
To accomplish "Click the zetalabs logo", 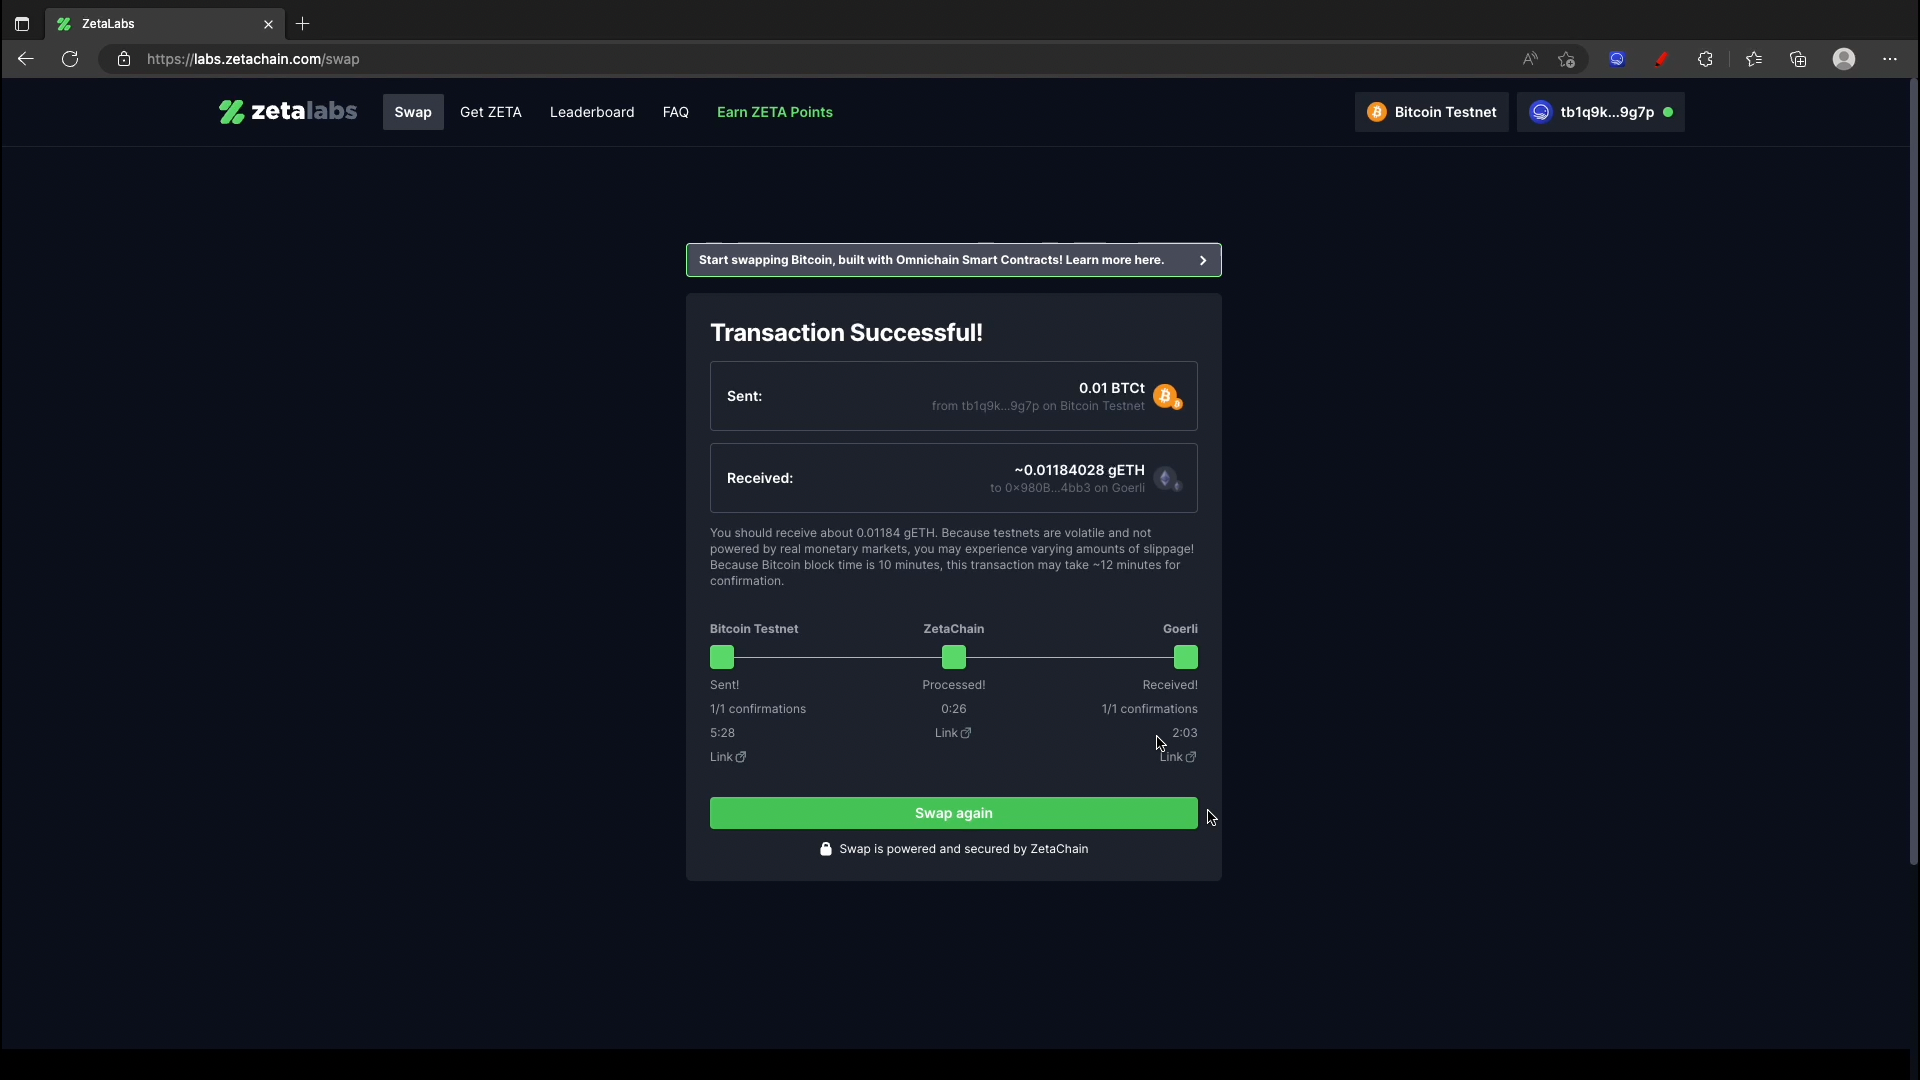I will click(x=287, y=111).
